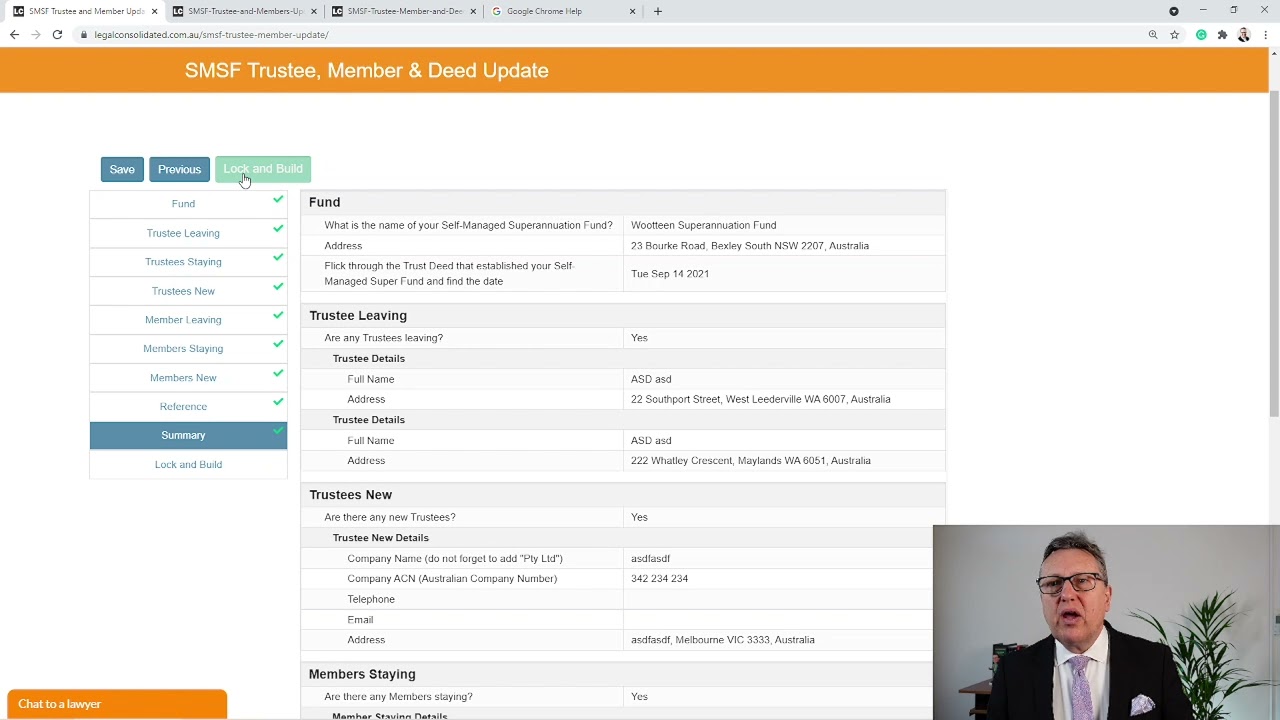
Task: Click the green check beside Member Leaving
Action: pos(278,316)
